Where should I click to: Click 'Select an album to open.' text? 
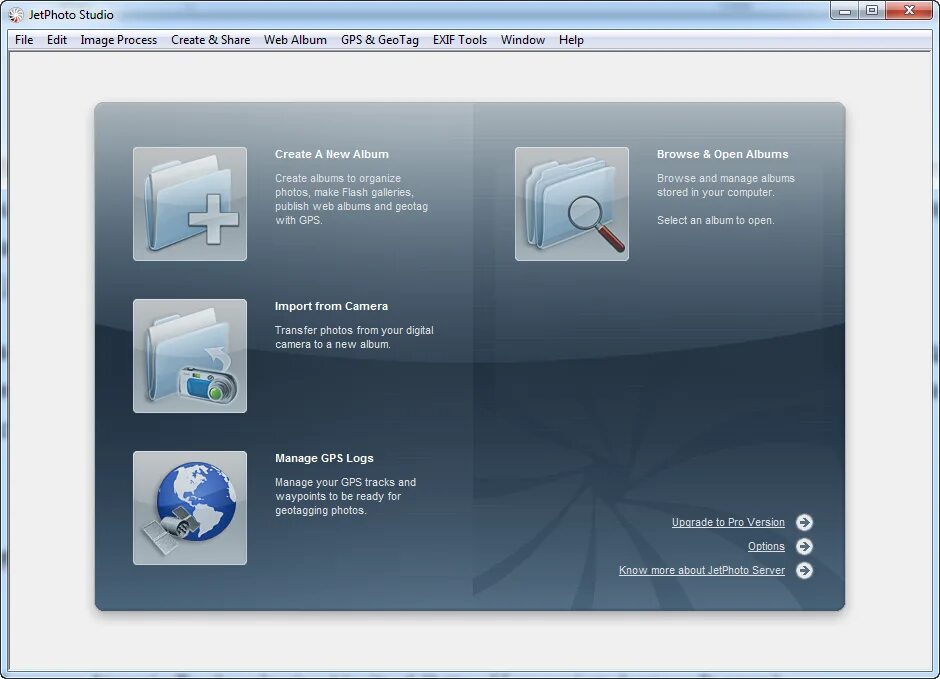point(716,221)
